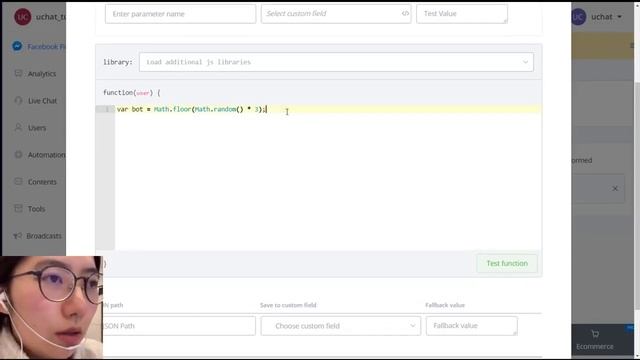Image resolution: width=640 pixels, height=360 pixels.
Task: Click the Contents sidebar icon
Action: click(18, 181)
